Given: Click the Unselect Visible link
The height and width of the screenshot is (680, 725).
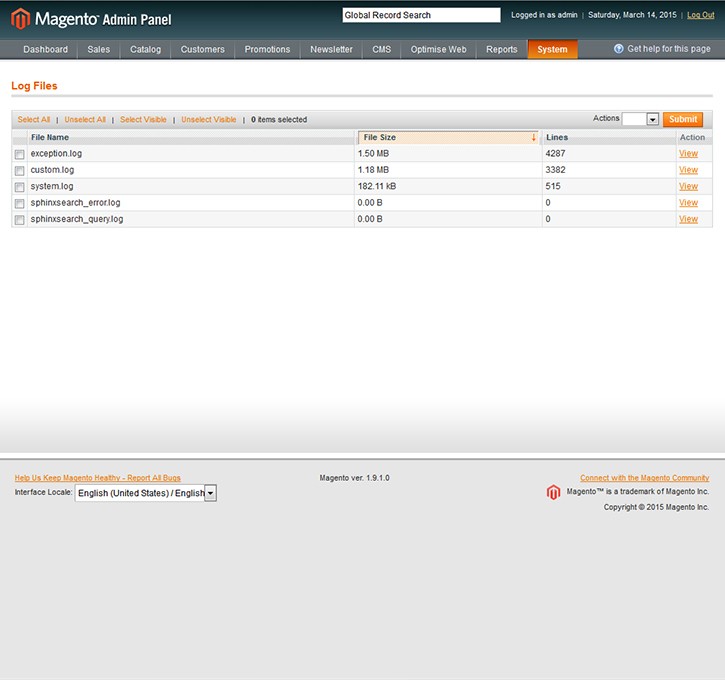Looking at the screenshot, I should (209, 120).
